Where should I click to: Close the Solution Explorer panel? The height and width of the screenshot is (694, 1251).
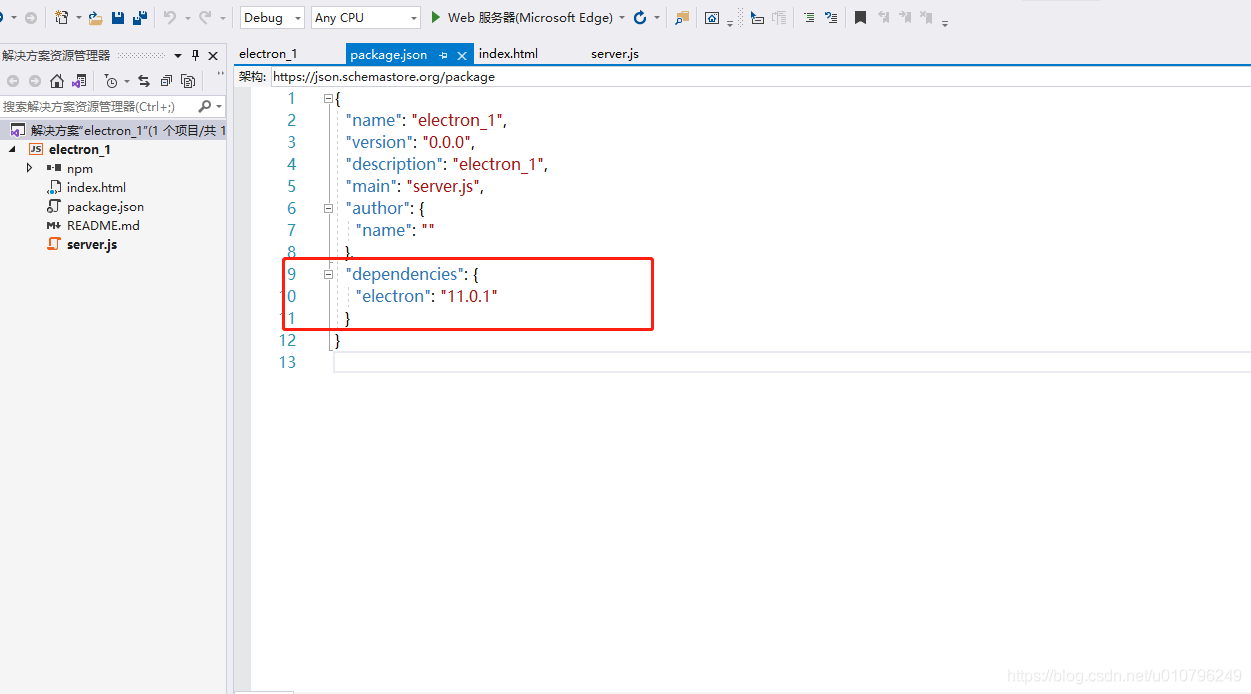tap(213, 56)
